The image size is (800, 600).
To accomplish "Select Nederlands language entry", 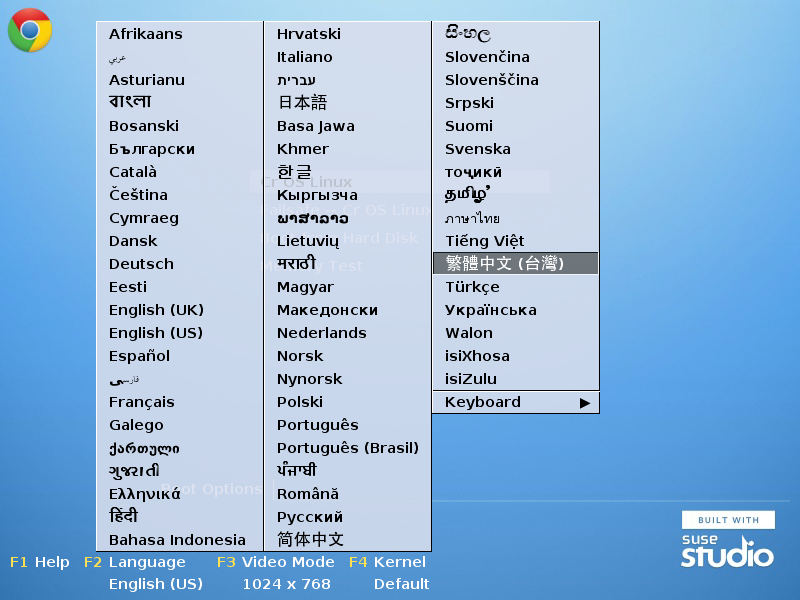I will [x=321, y=333].
